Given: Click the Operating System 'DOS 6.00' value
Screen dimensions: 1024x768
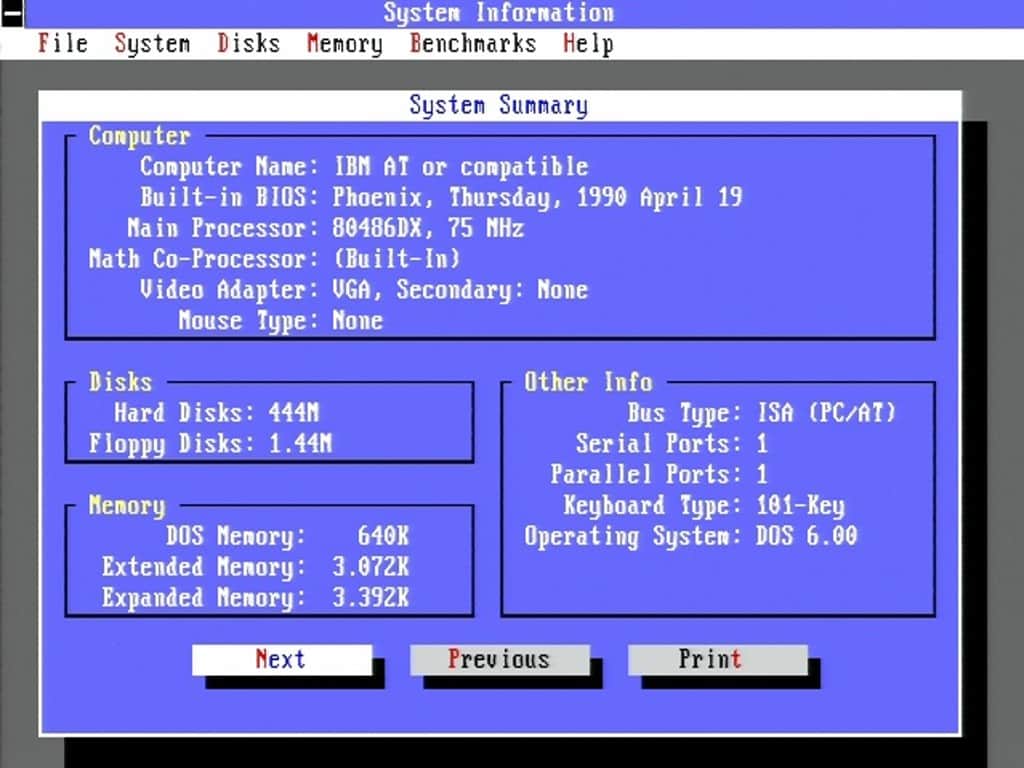Looking at the screenshot, I should coord(807,536).
